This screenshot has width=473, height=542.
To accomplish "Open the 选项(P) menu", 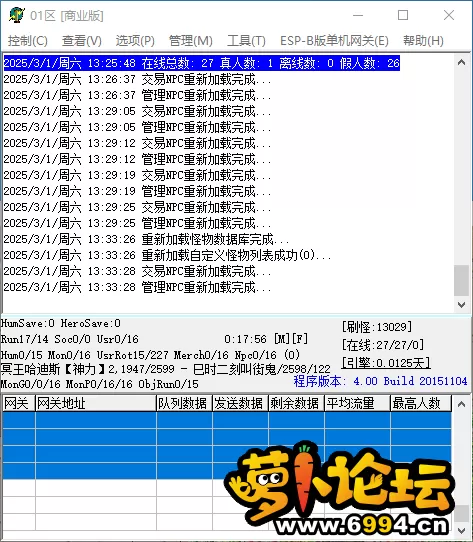I will 135,41.
